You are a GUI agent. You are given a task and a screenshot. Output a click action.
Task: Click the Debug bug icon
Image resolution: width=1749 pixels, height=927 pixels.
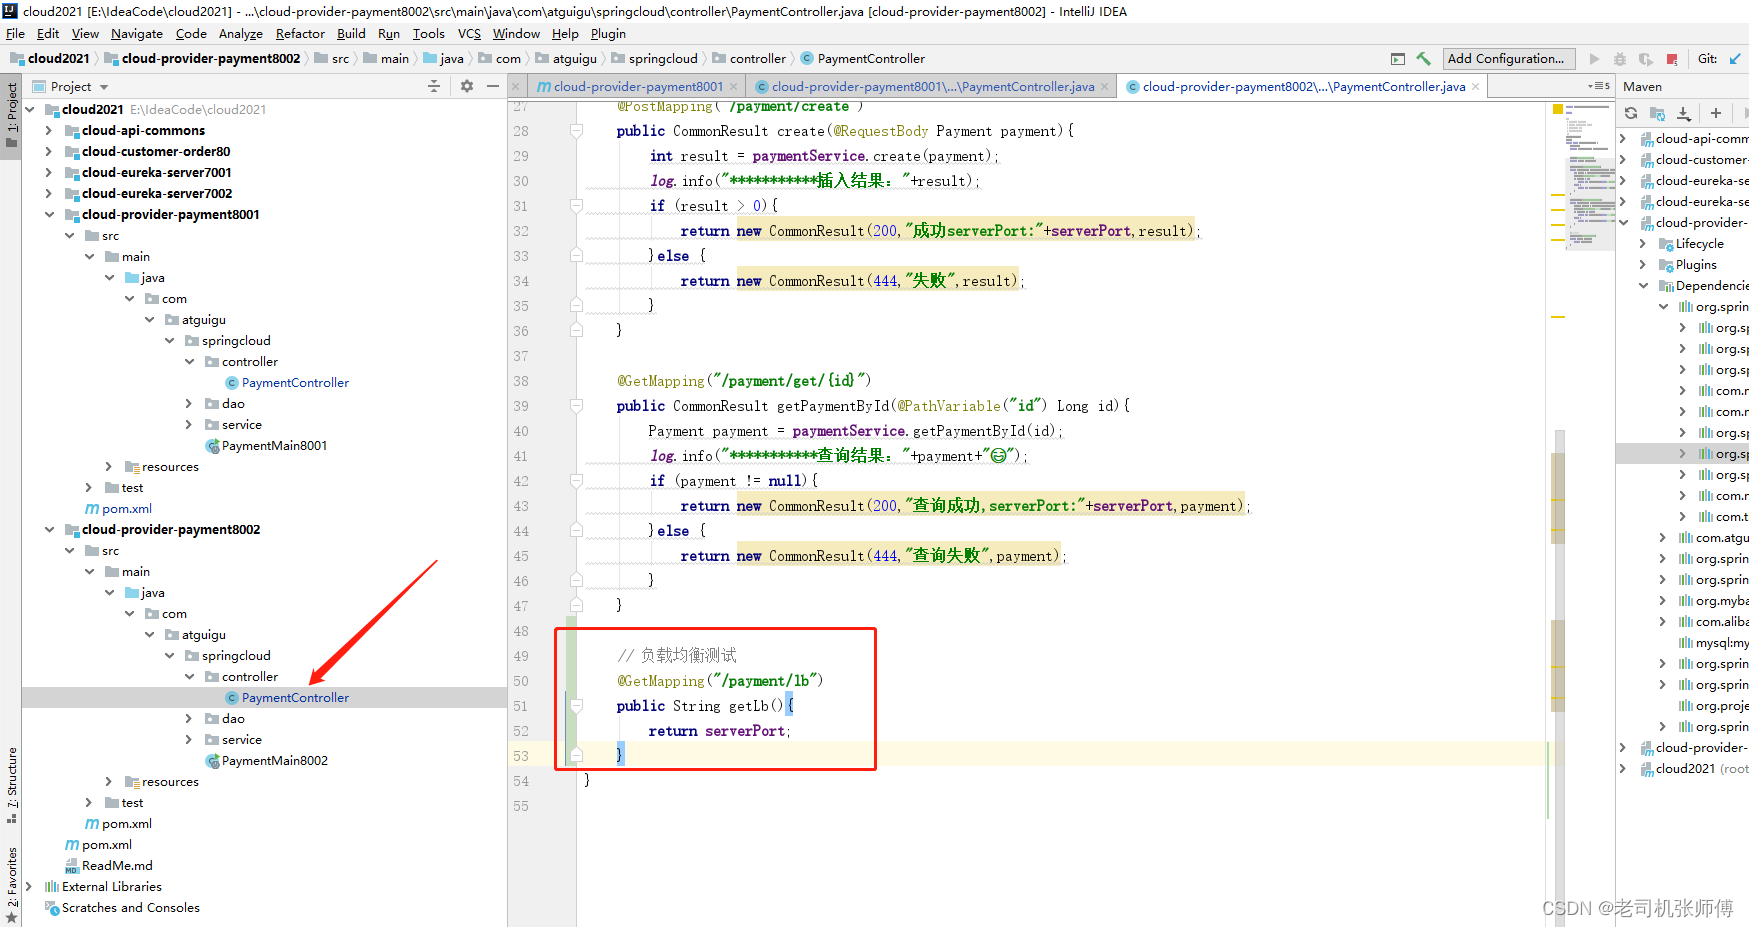pos(1620,59)
